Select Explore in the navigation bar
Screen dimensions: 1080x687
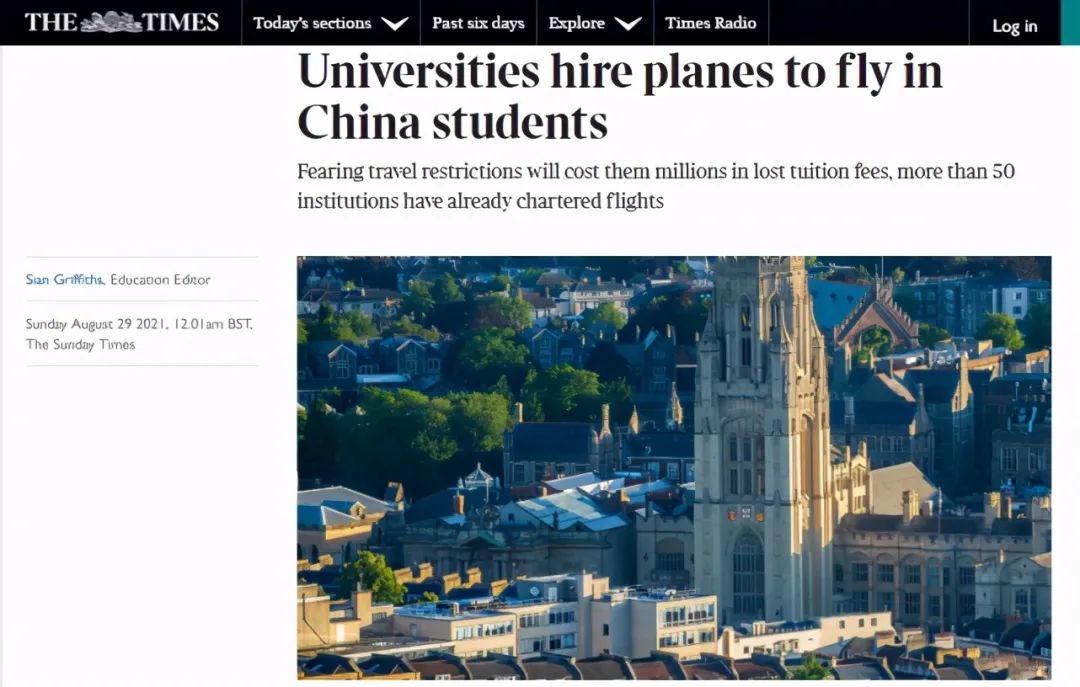tap(578, 22)
